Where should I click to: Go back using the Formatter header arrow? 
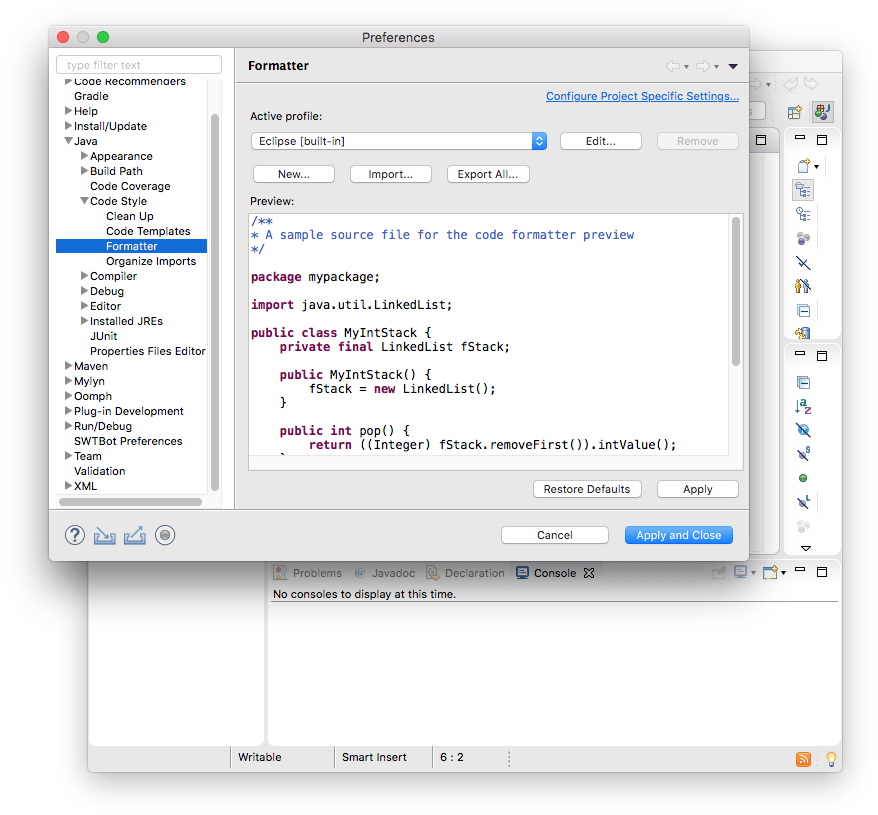(x=672, y=66)
